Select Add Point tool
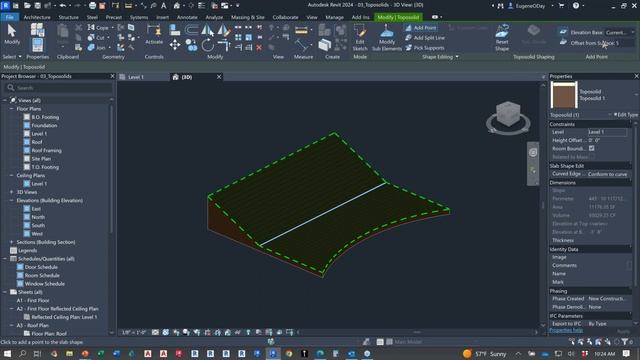Screen dimensions: 640x360 pyautogui.click(x=421, y=28)
